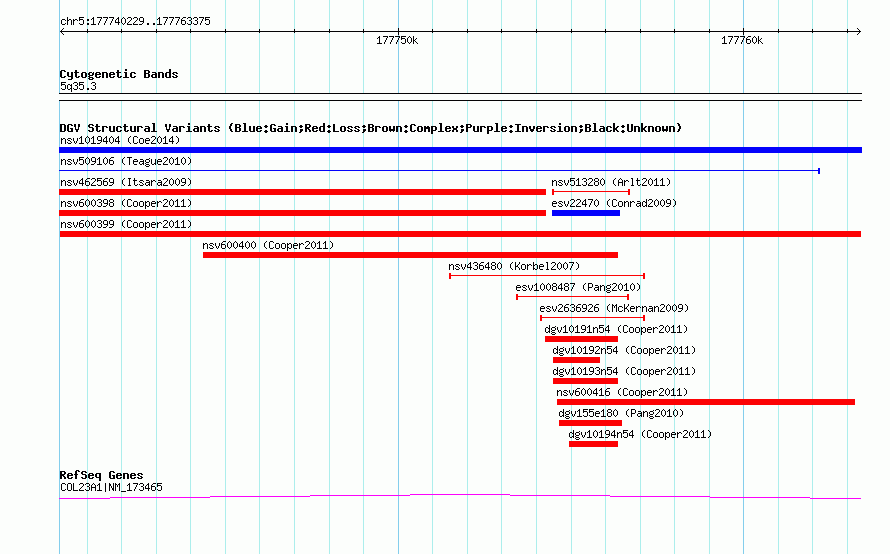
Task: Select the nsv513280 (Arlt2011) red variant marker
Action: pos(590,192)
